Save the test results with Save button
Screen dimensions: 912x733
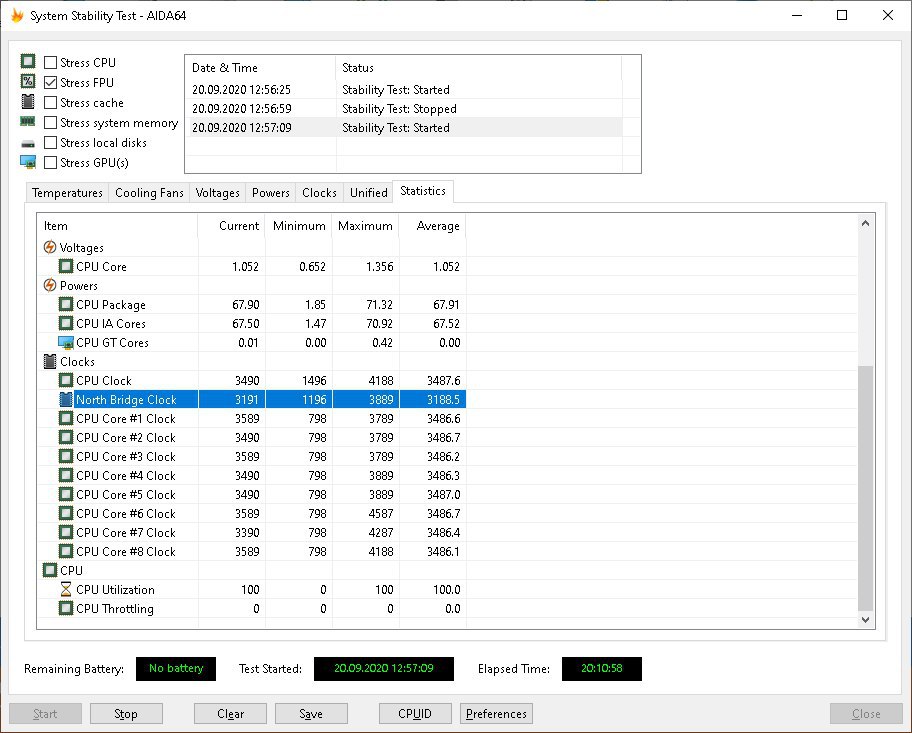point(311,714)
